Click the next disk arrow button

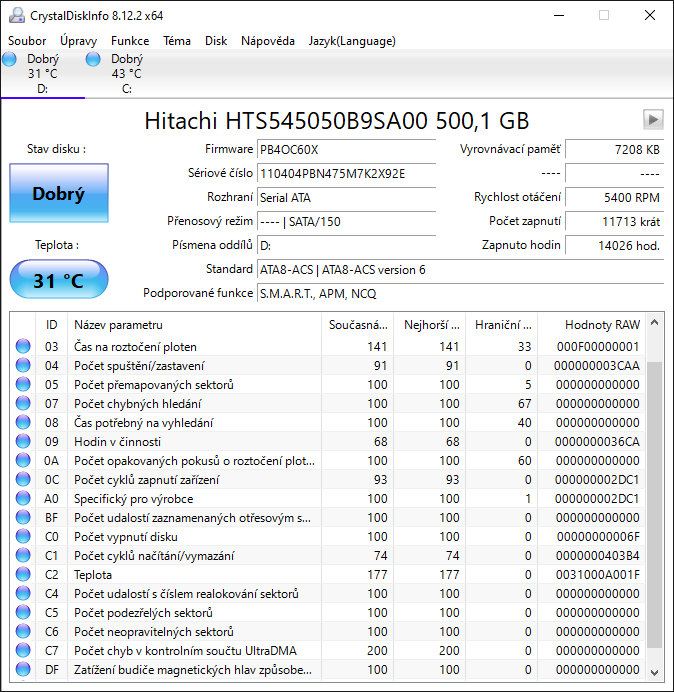pos(653,120)
